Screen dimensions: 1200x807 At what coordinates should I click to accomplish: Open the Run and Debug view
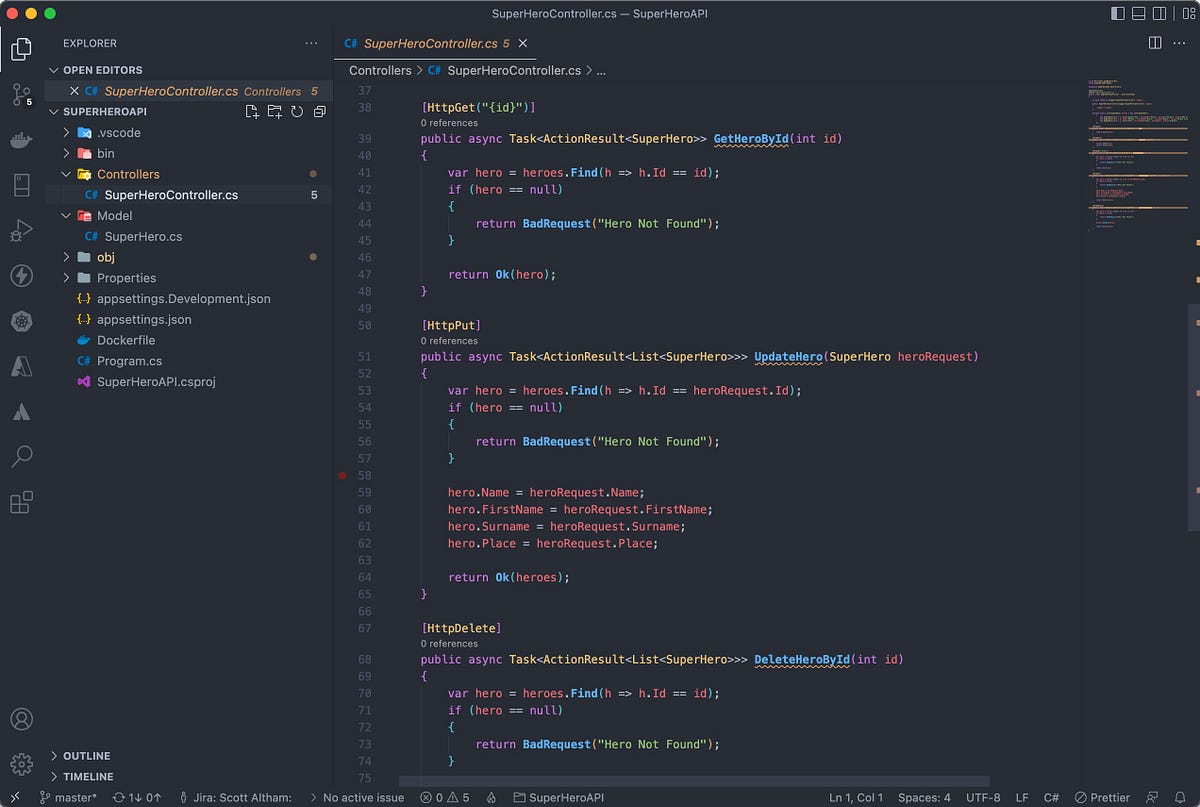point(21,230)
